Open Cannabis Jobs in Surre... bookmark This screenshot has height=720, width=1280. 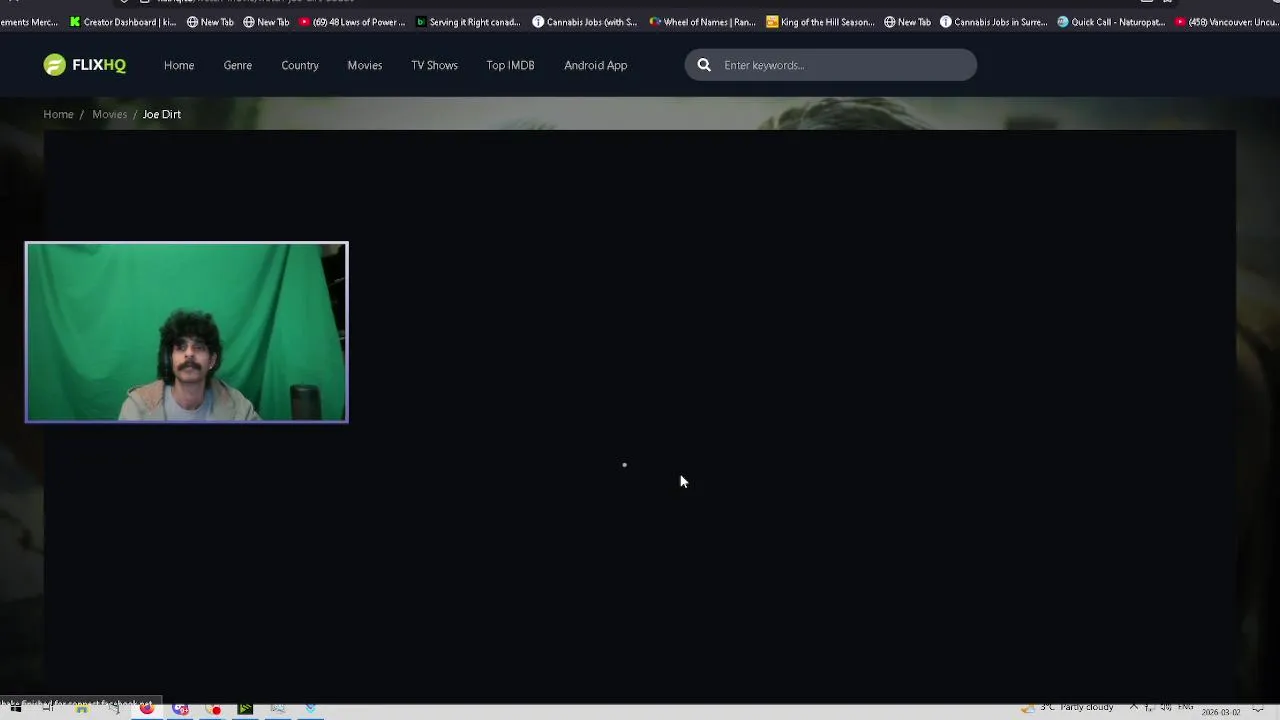pos(993,22)
